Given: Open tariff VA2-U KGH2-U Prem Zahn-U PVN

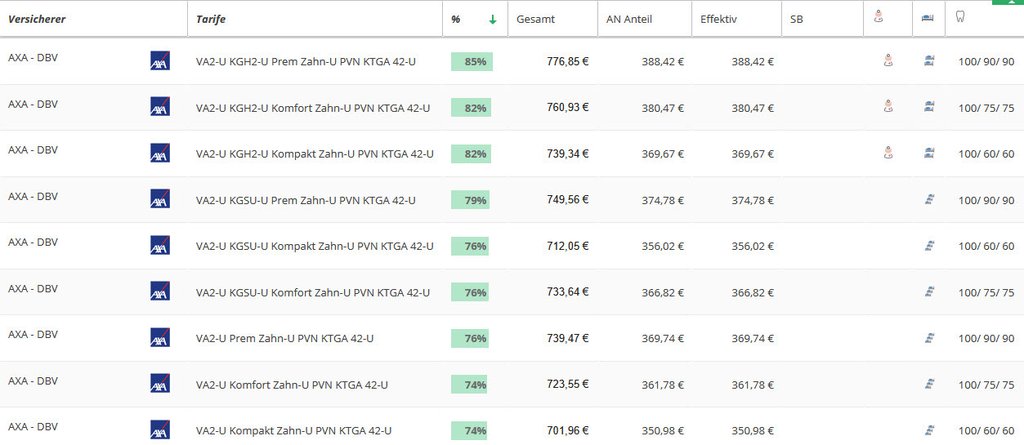Looking at the screenshot, I should click(x=306, y=62).
